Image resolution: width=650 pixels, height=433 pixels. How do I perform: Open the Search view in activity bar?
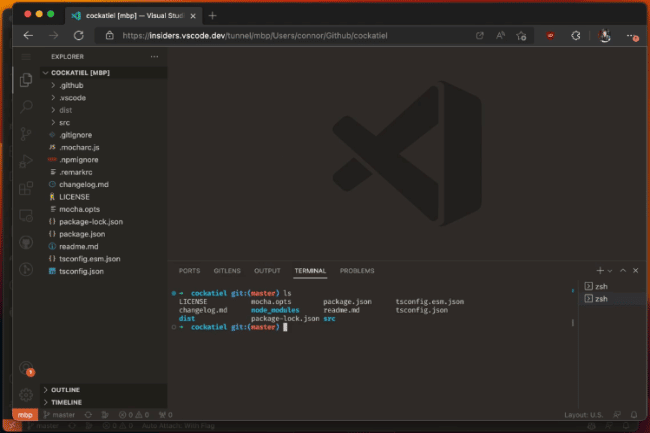(x=26, y=107)
